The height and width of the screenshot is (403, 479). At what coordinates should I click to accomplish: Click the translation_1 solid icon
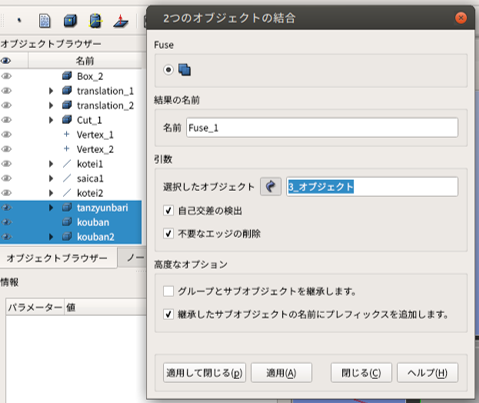[67, 90]
